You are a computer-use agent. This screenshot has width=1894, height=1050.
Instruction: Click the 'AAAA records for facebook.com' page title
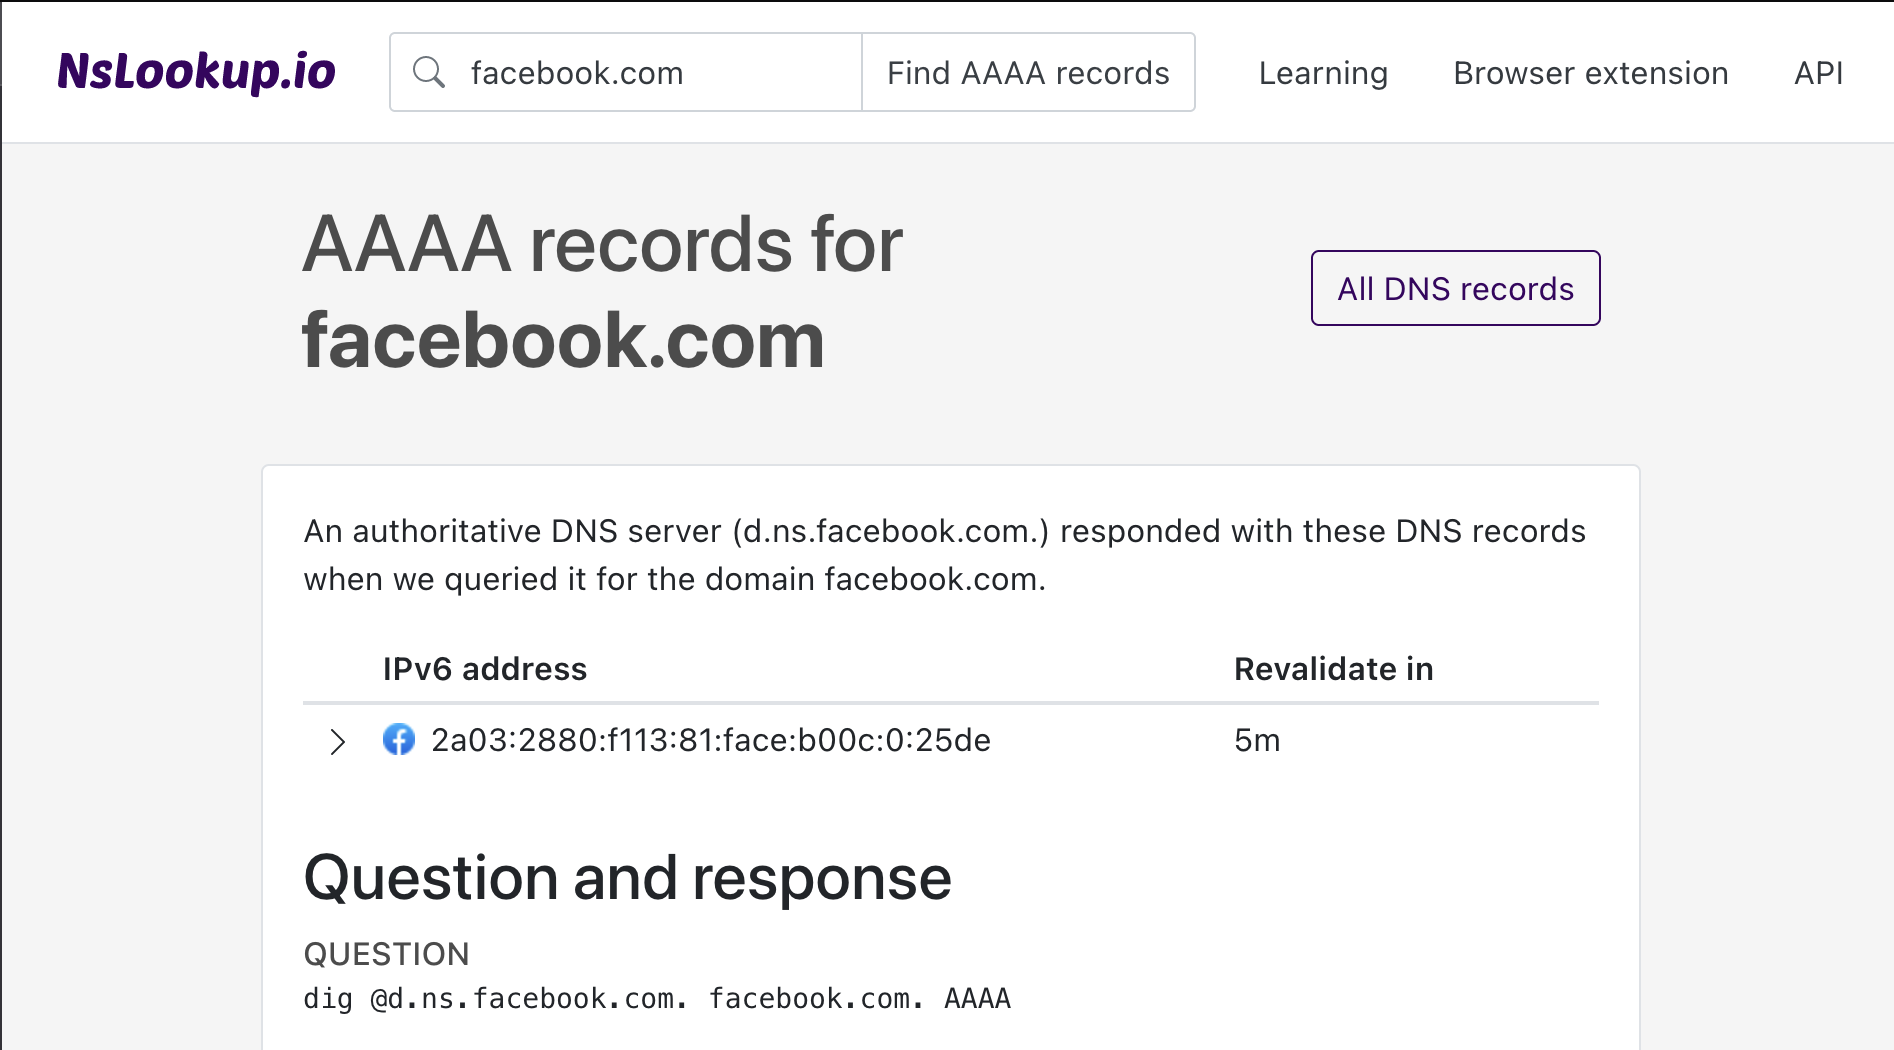click(x=602, y=288)
